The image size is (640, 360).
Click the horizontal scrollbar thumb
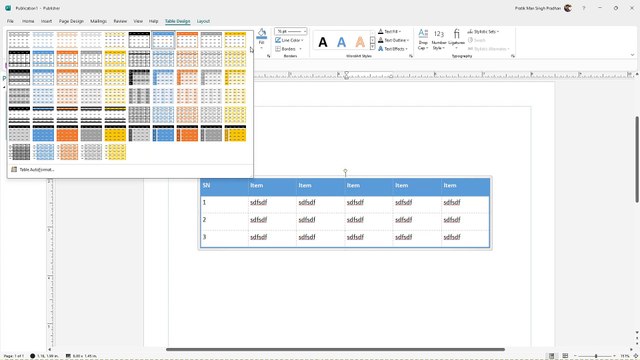pos(335,349)
